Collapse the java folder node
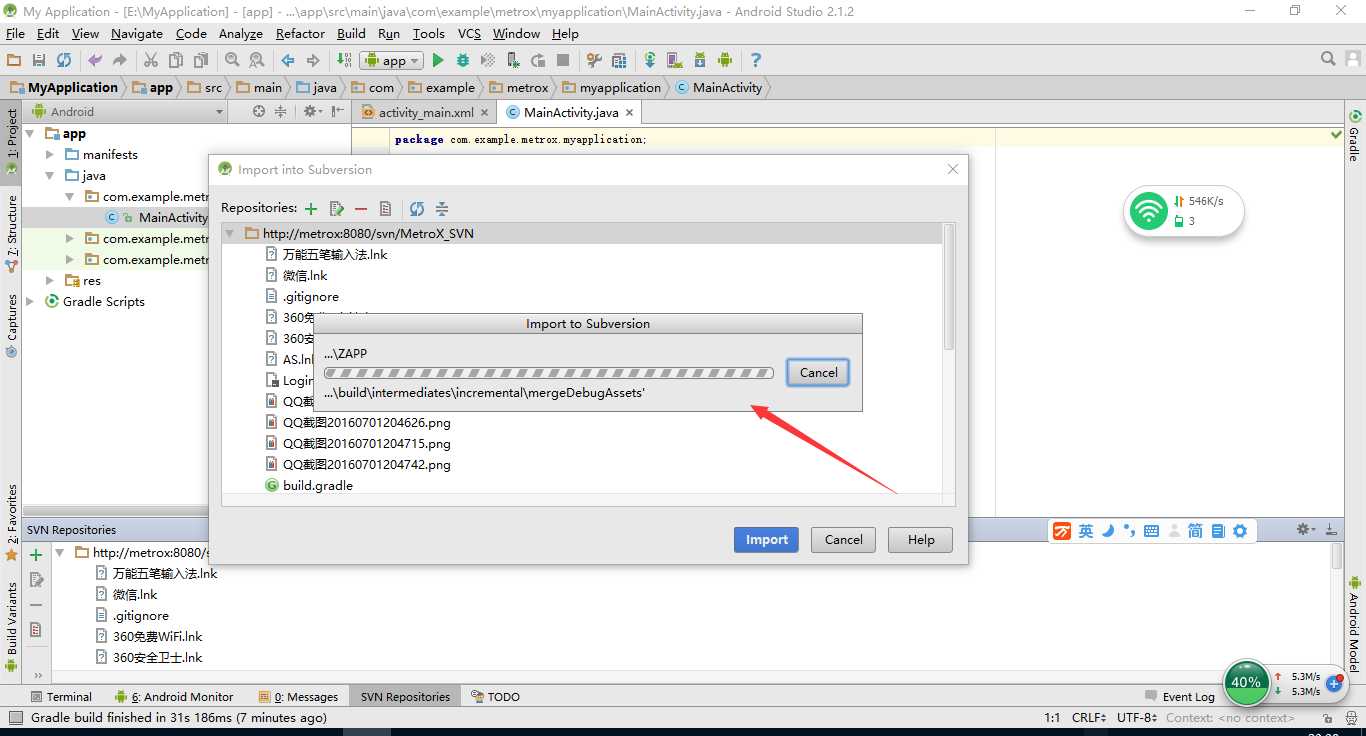 point(50,175)
